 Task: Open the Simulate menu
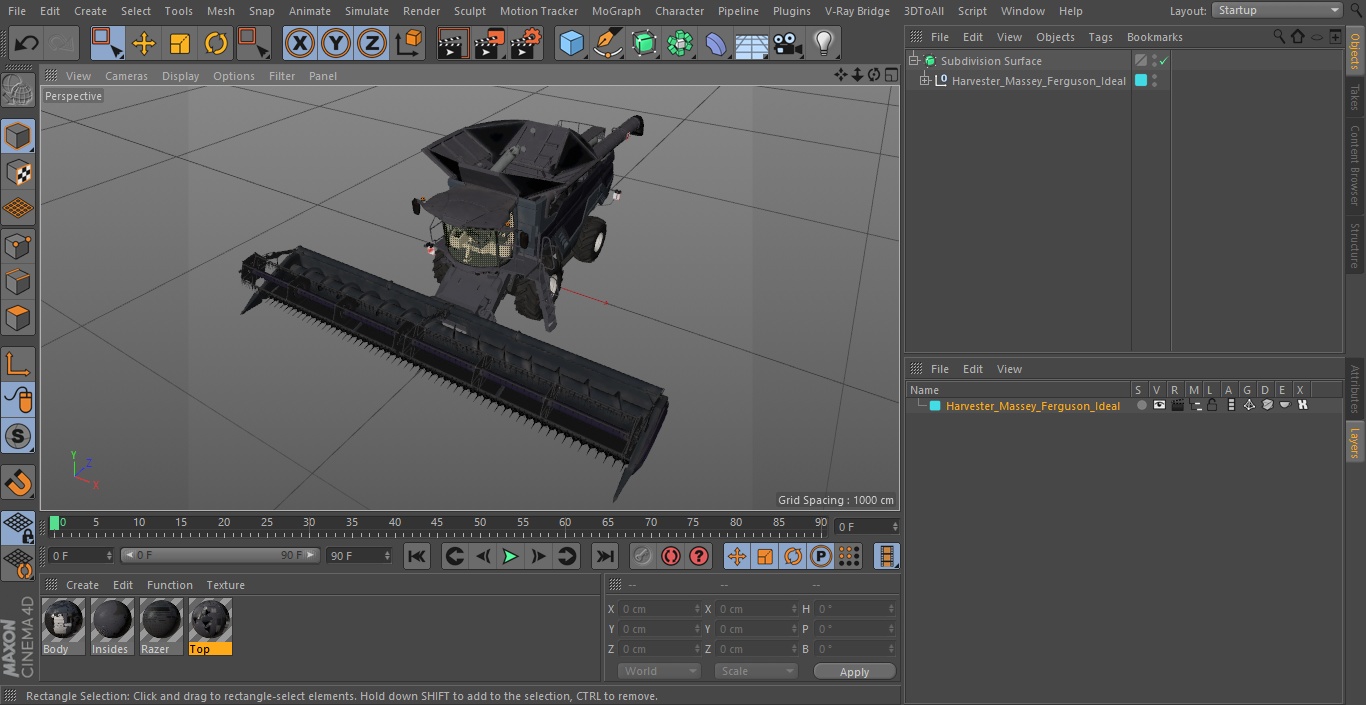tap(367, 11)
